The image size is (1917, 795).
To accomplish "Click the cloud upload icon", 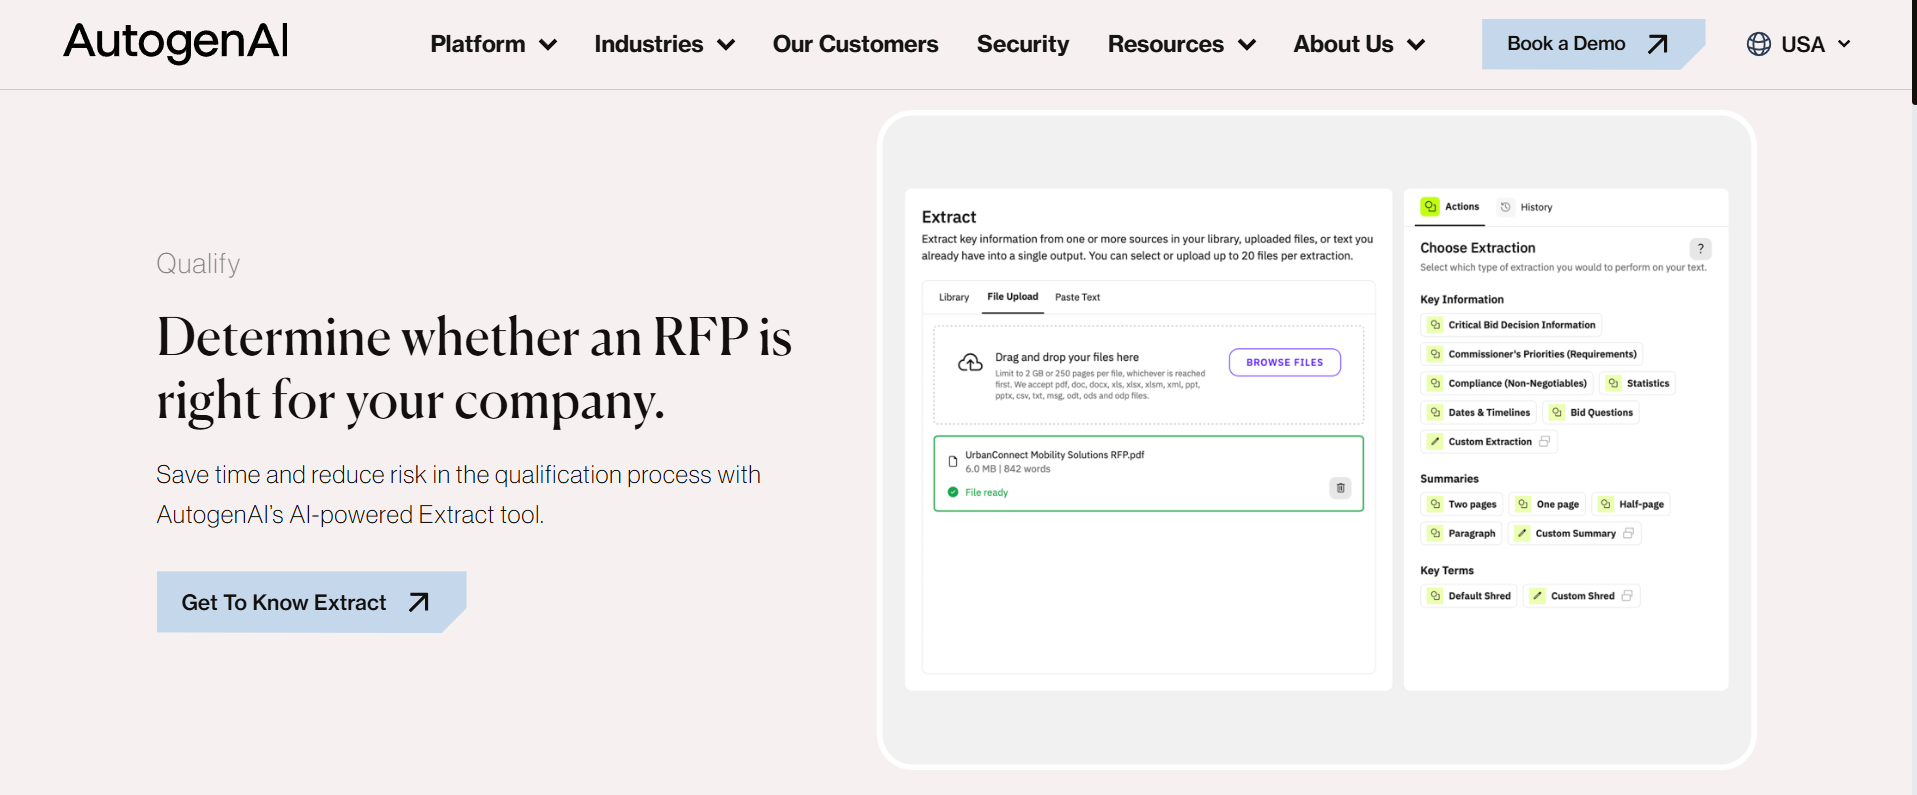I will click(x=970, y=363).
